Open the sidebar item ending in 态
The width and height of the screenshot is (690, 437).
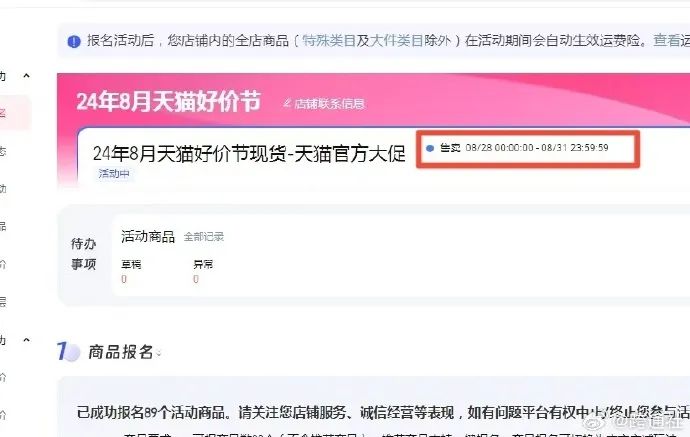pos(3,151)
